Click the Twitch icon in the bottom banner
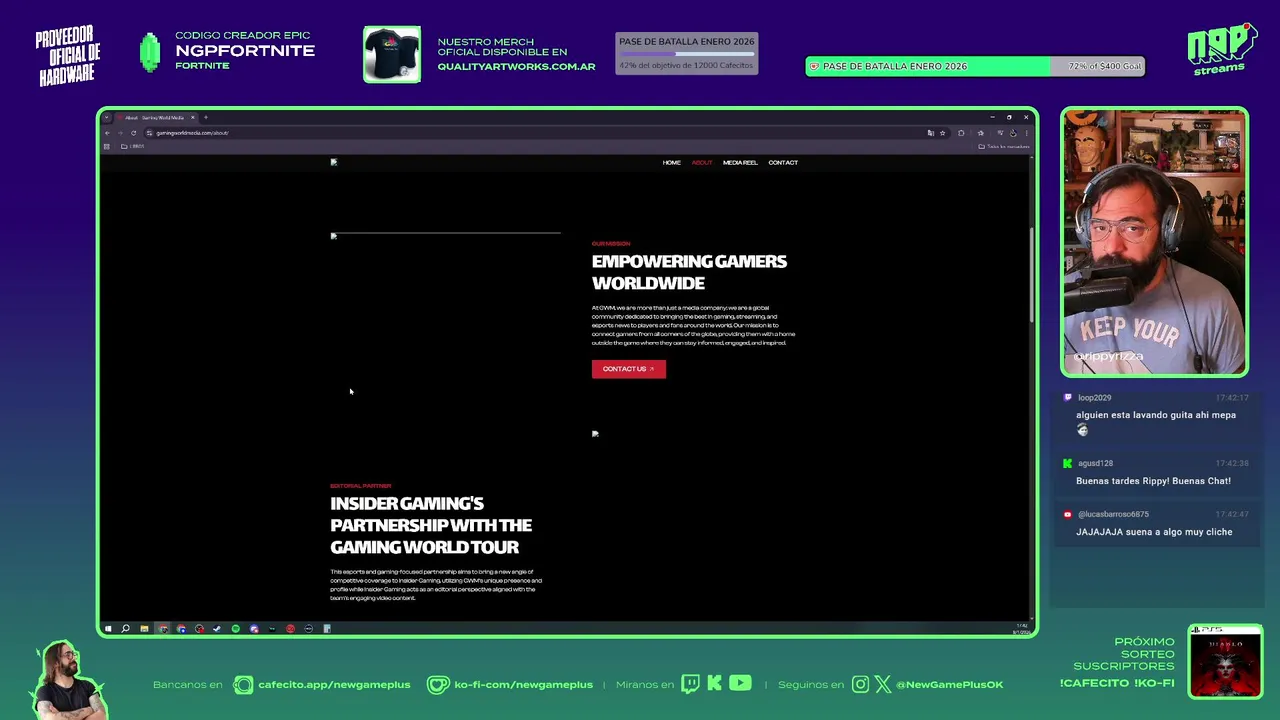1280x720 pixels. [x=691, y=684]
